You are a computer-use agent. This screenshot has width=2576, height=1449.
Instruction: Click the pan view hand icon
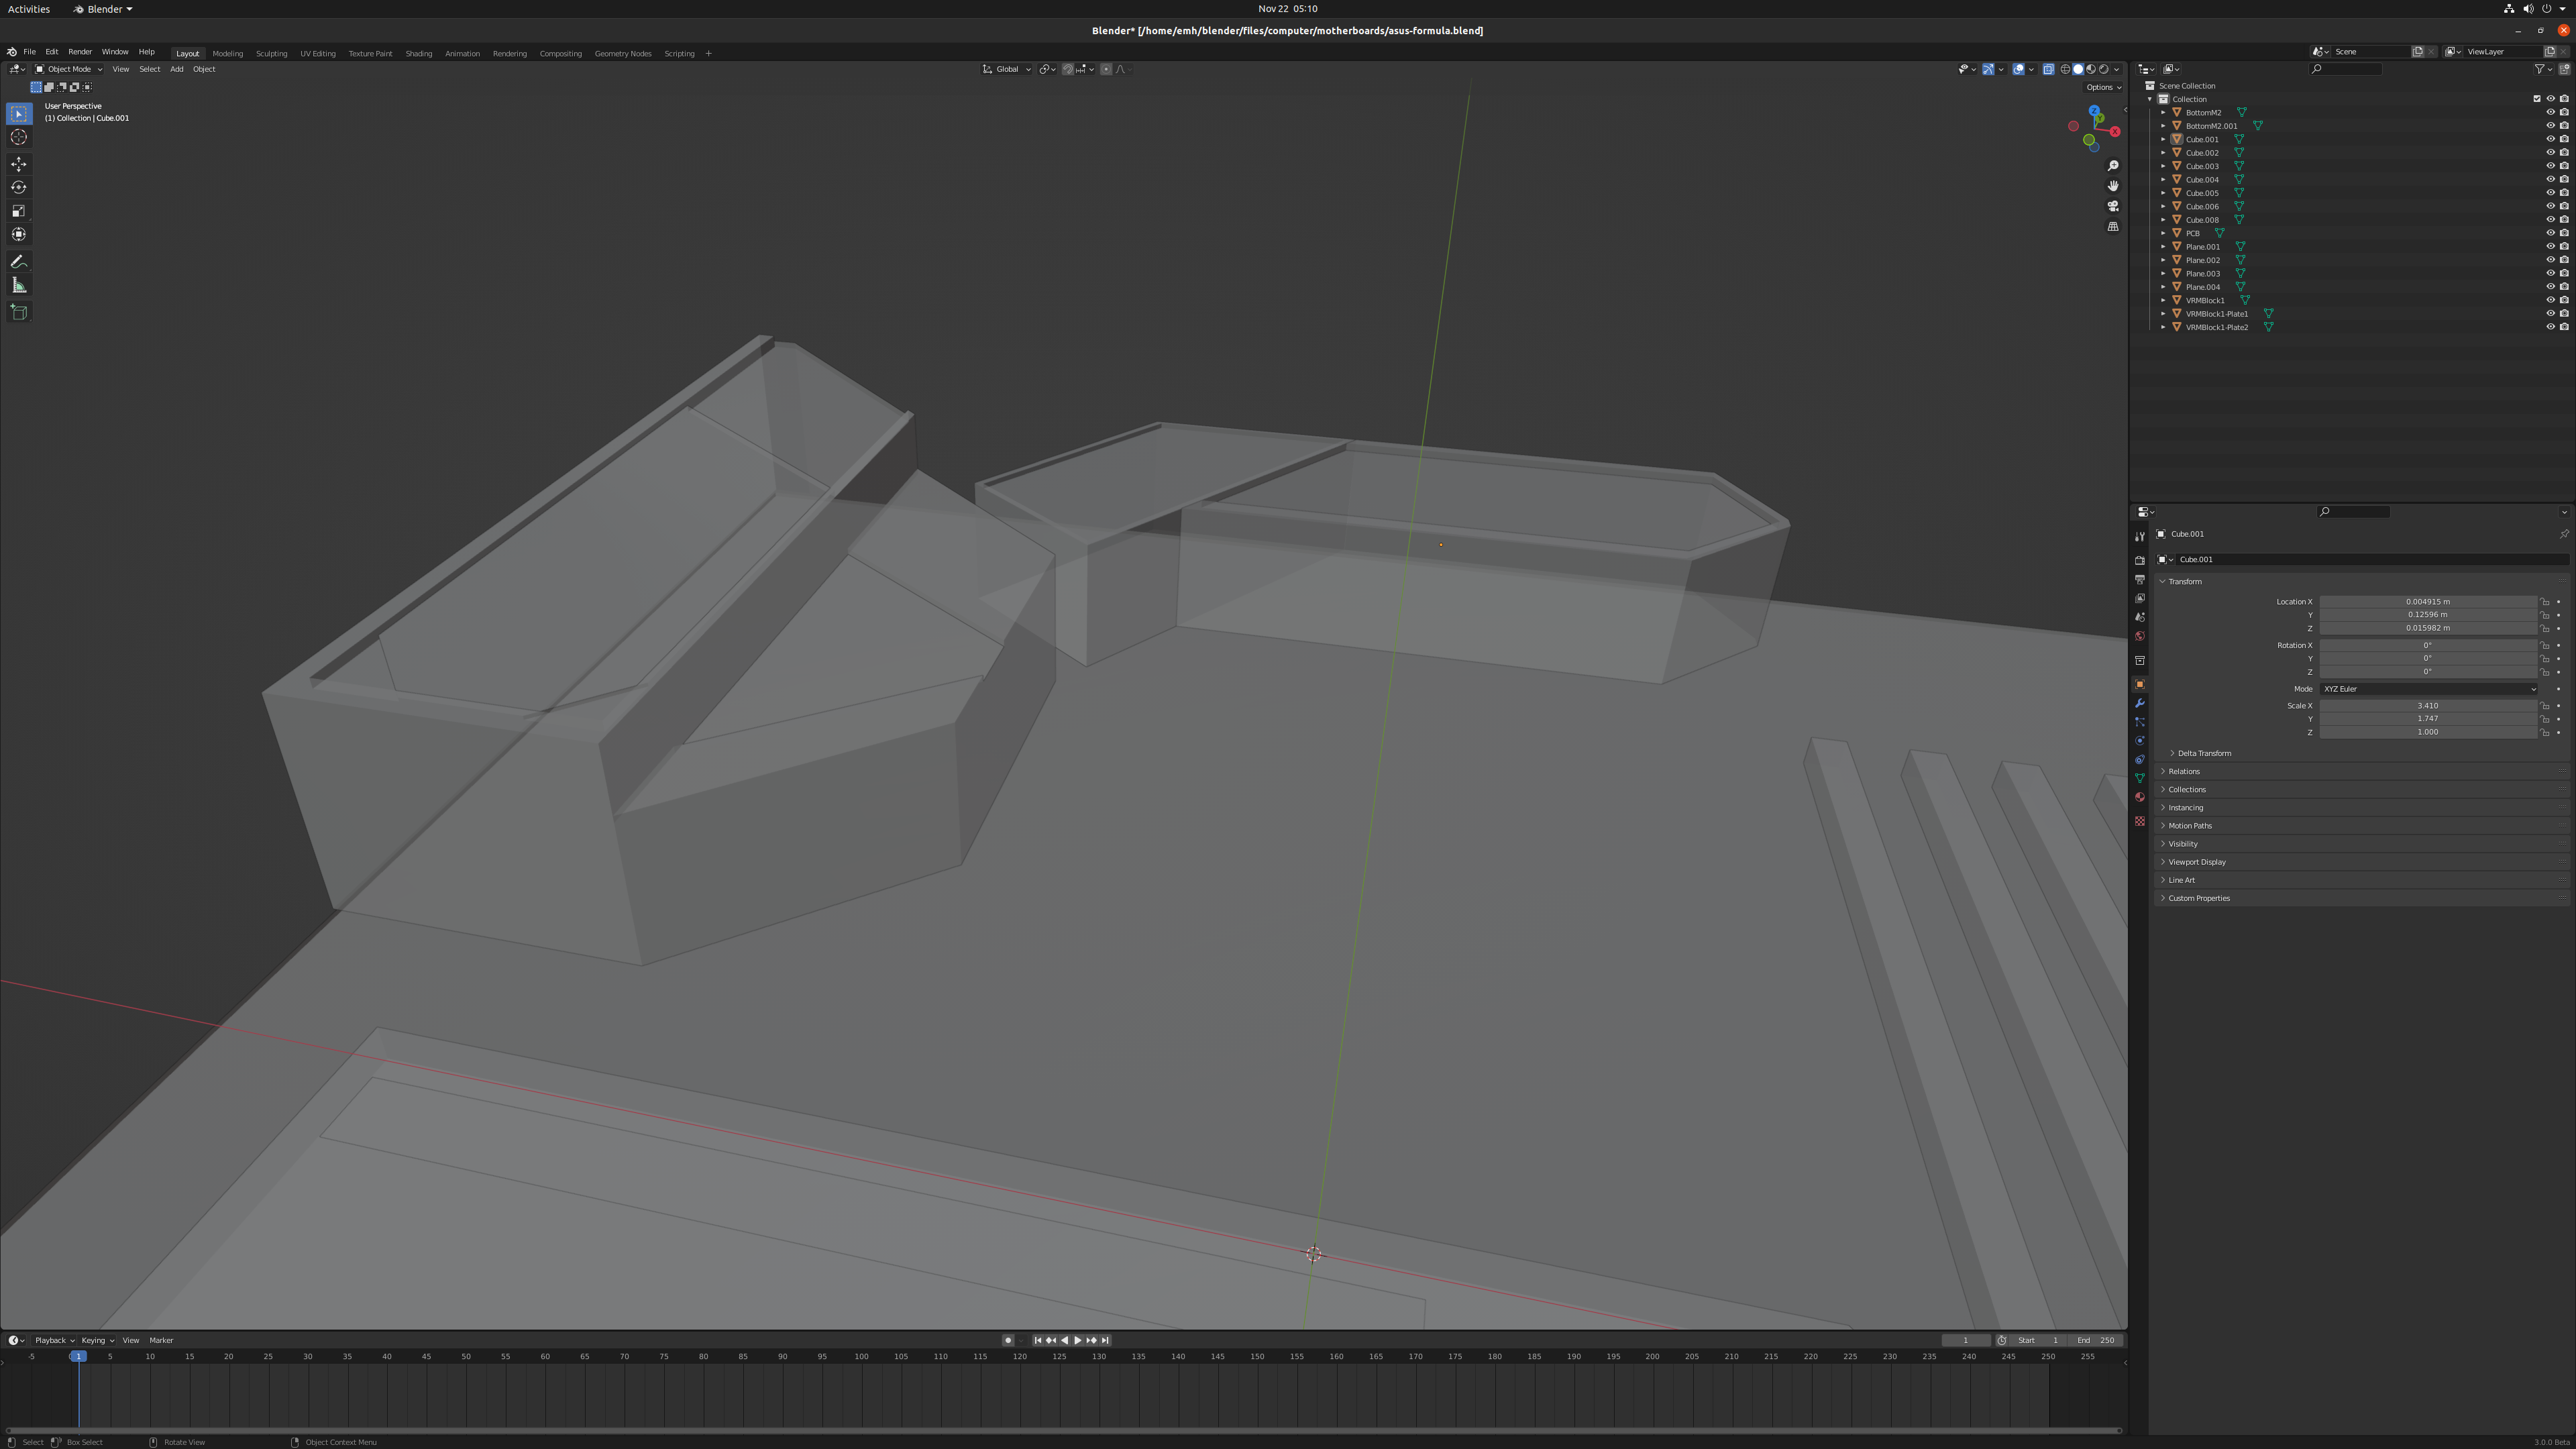tap(2113, 186)
